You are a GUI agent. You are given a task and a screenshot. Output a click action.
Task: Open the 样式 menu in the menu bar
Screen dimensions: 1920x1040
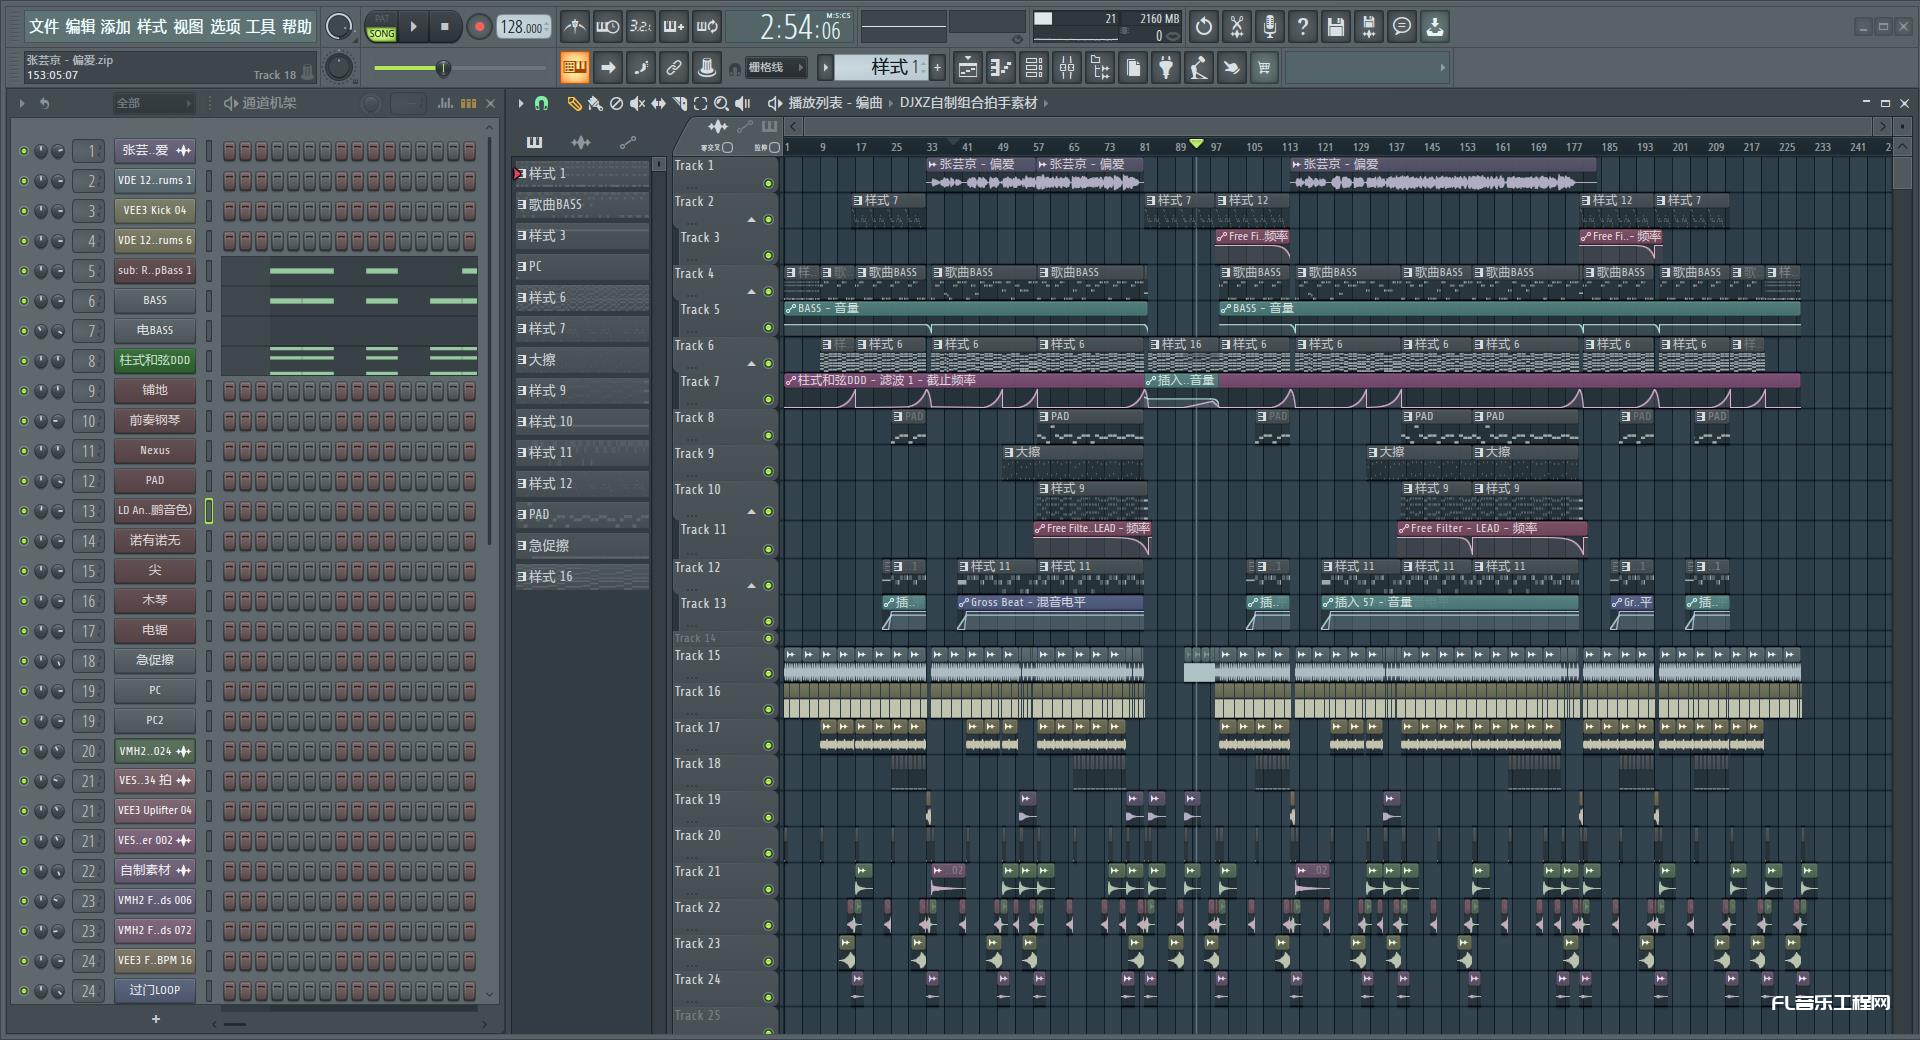(x=152, y=27)
